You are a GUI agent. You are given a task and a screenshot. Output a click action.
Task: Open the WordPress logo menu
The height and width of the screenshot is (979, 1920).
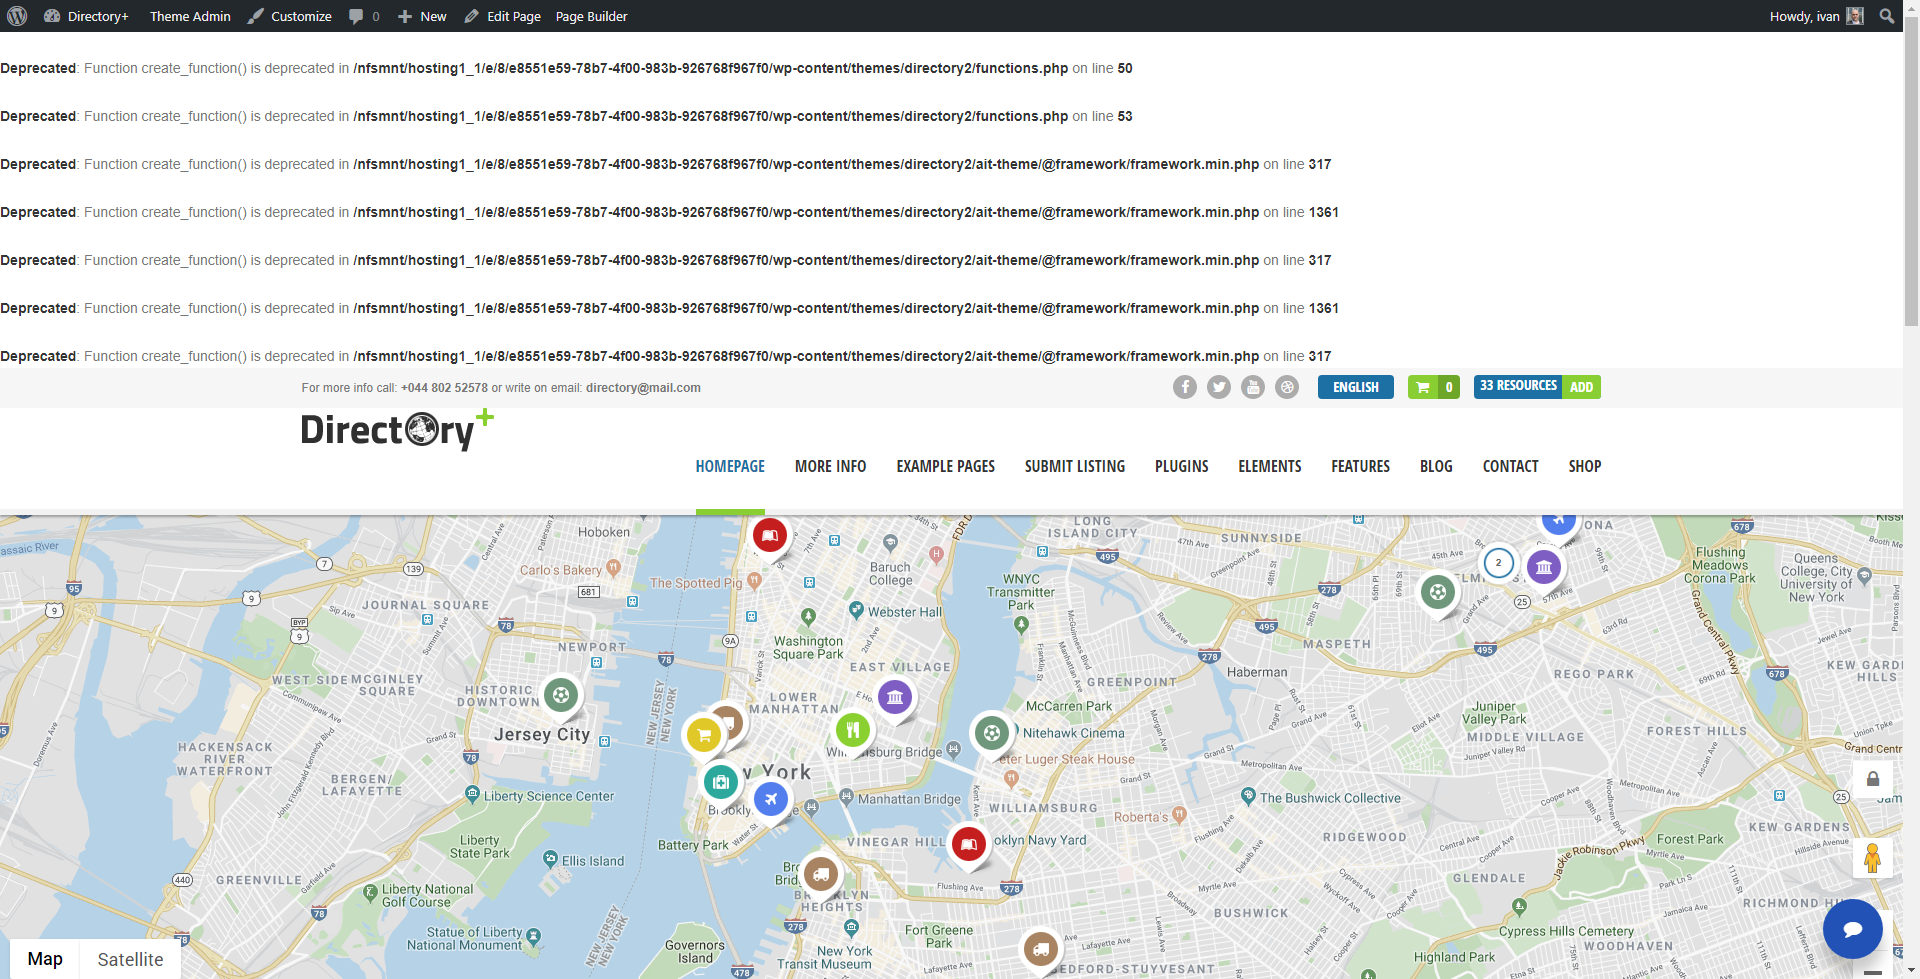coord(17,16)
